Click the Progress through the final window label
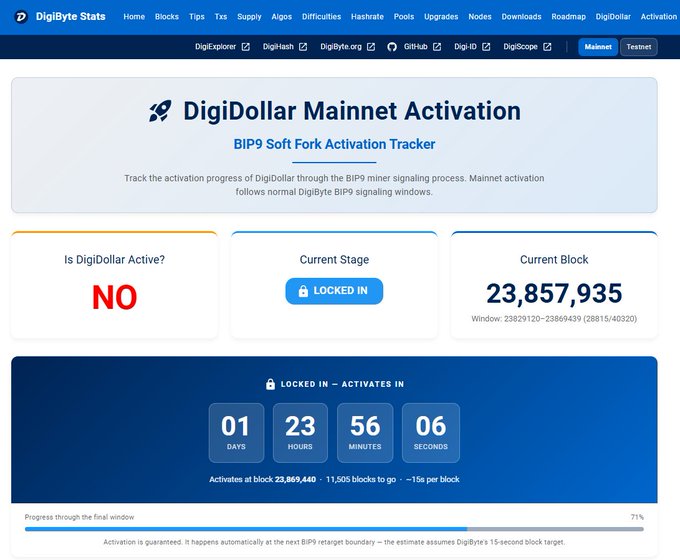 [79, 517]
